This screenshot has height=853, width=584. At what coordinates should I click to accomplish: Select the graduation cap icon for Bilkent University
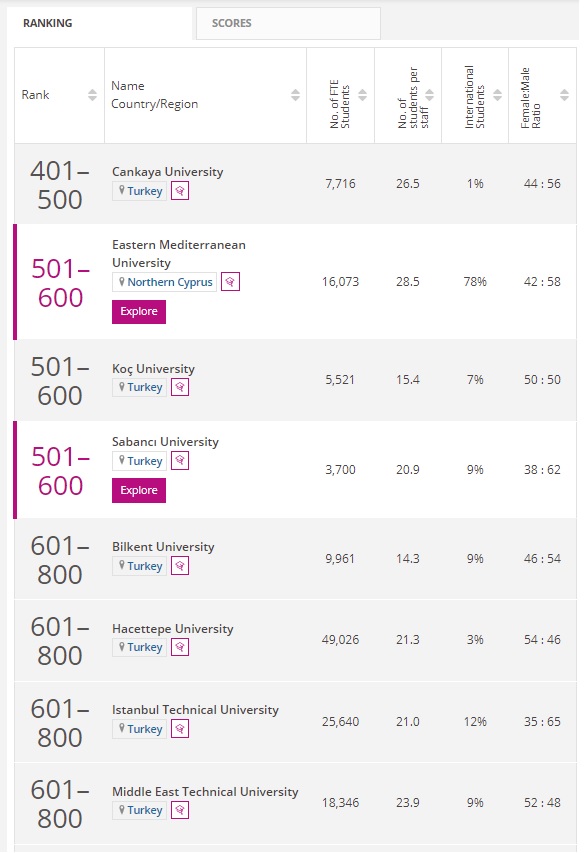pyautogui.click(x=180, y=566)
